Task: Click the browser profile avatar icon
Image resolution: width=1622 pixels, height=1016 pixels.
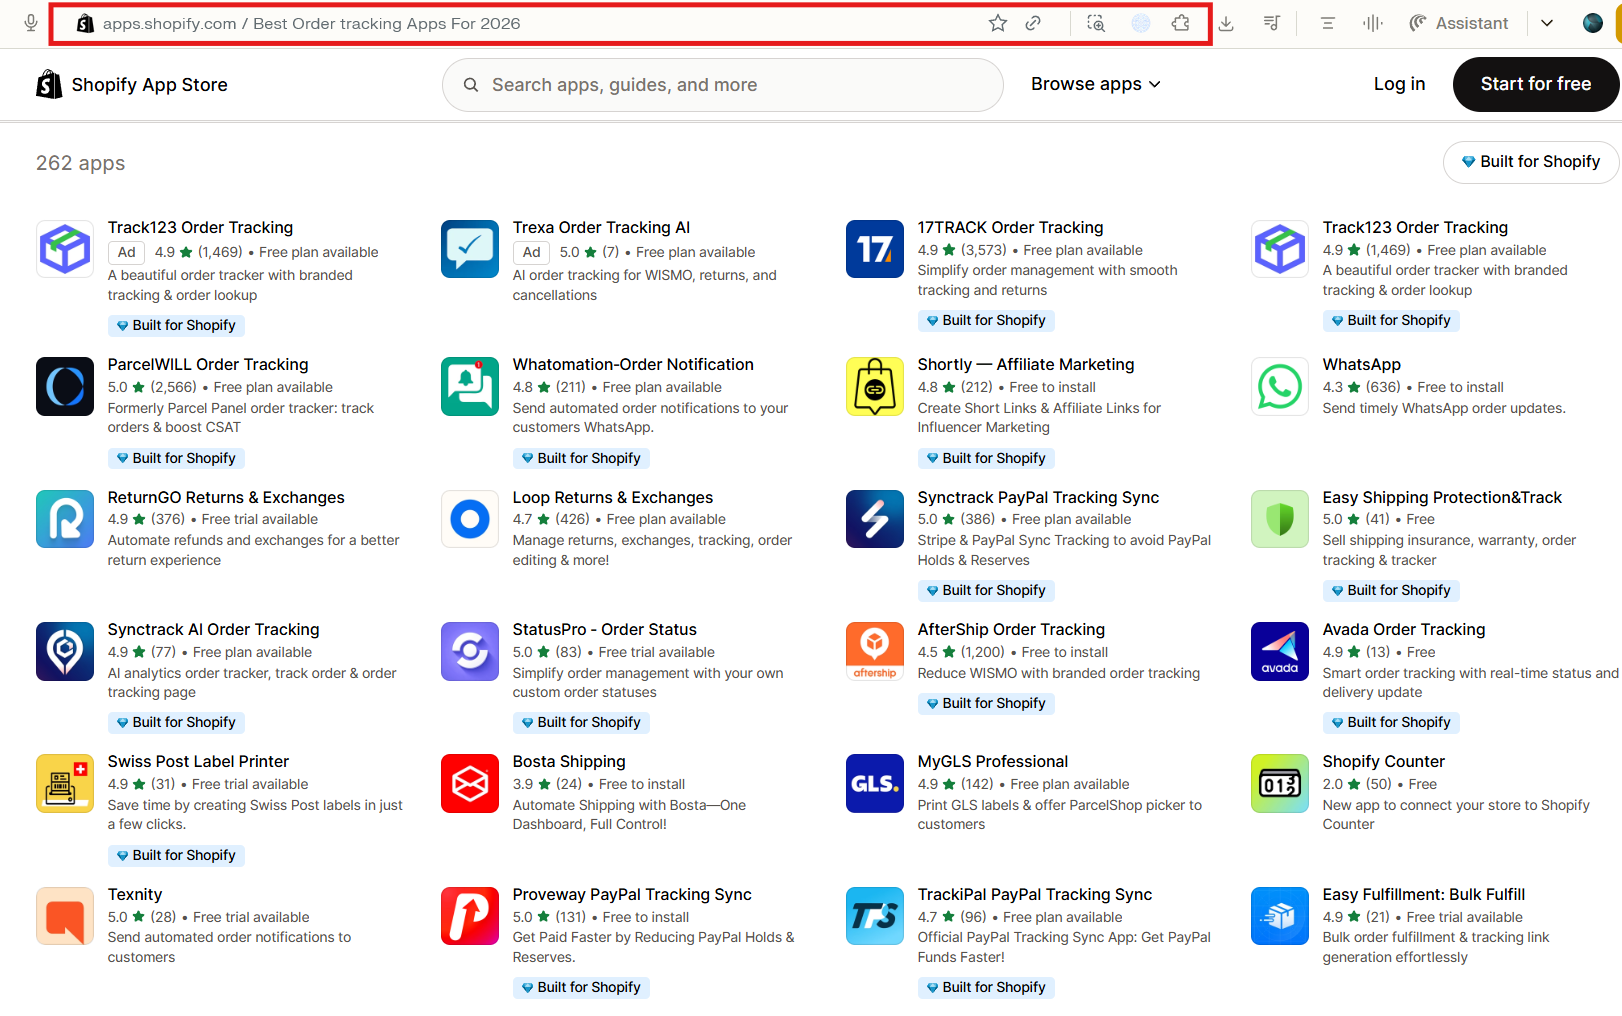Action: tap(1593, 23)
